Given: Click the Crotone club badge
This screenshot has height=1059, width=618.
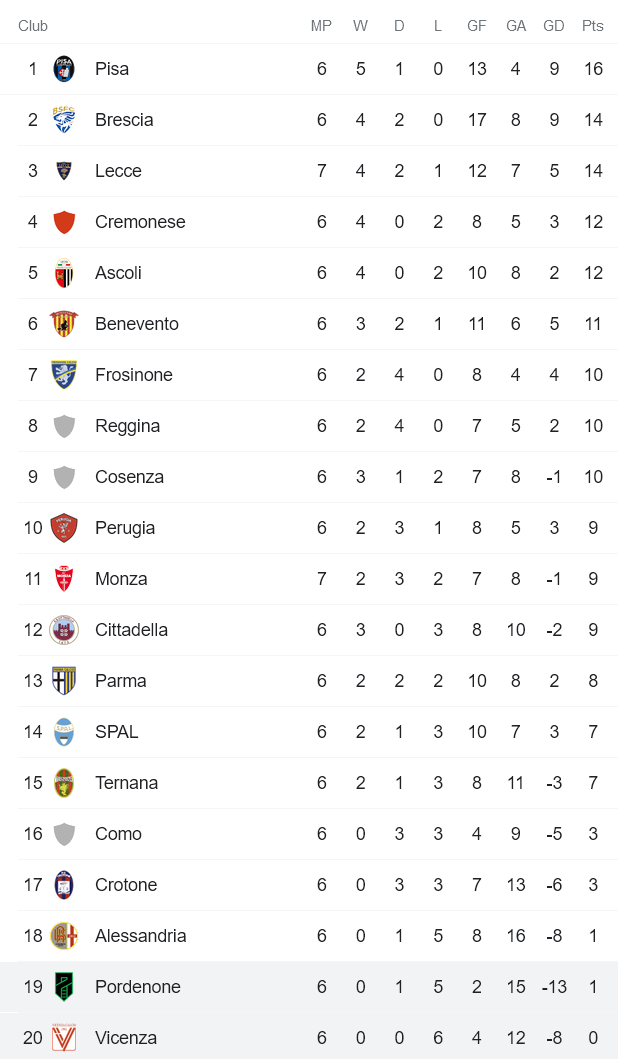Looking at the screenshot, I should [x=64, y=885].
